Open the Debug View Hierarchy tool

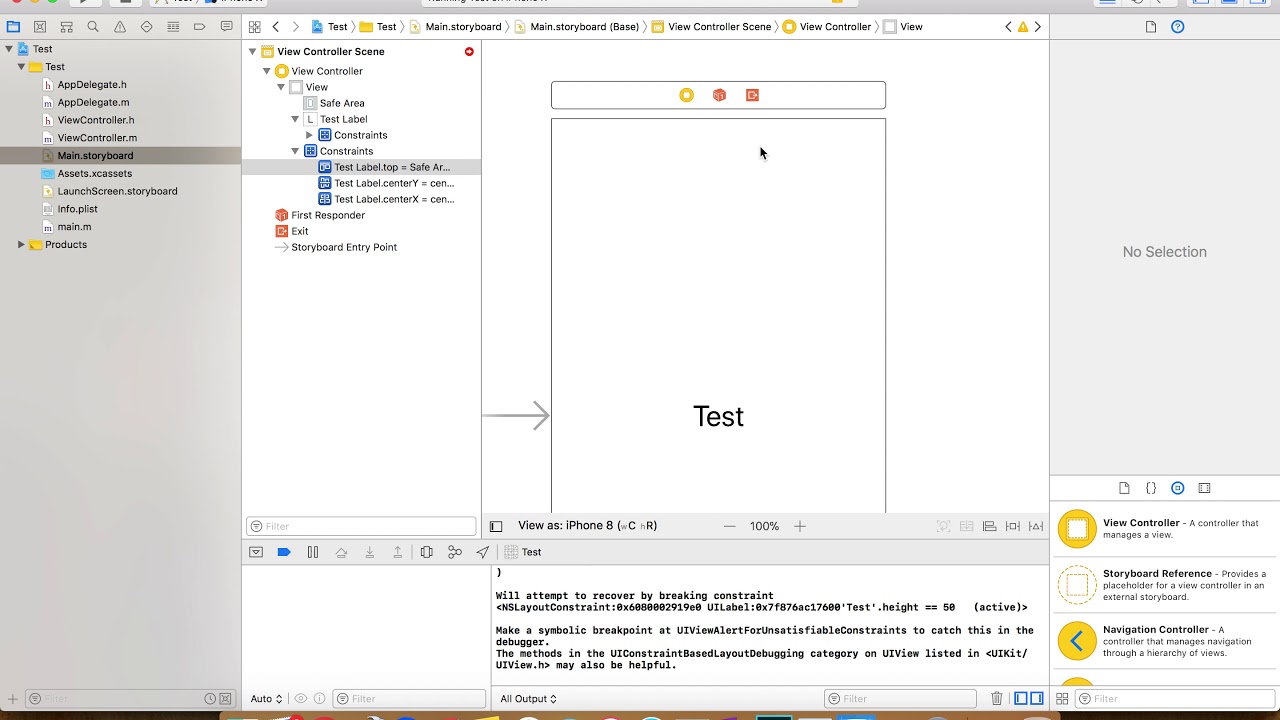(427, 552)
